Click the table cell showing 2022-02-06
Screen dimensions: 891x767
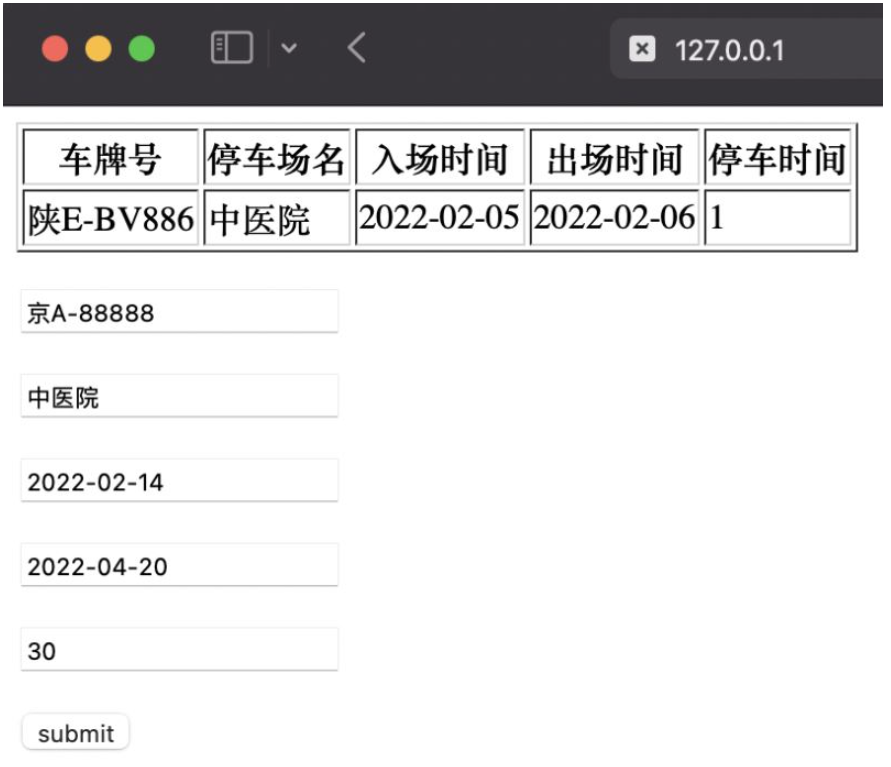(x=612, y=216)
